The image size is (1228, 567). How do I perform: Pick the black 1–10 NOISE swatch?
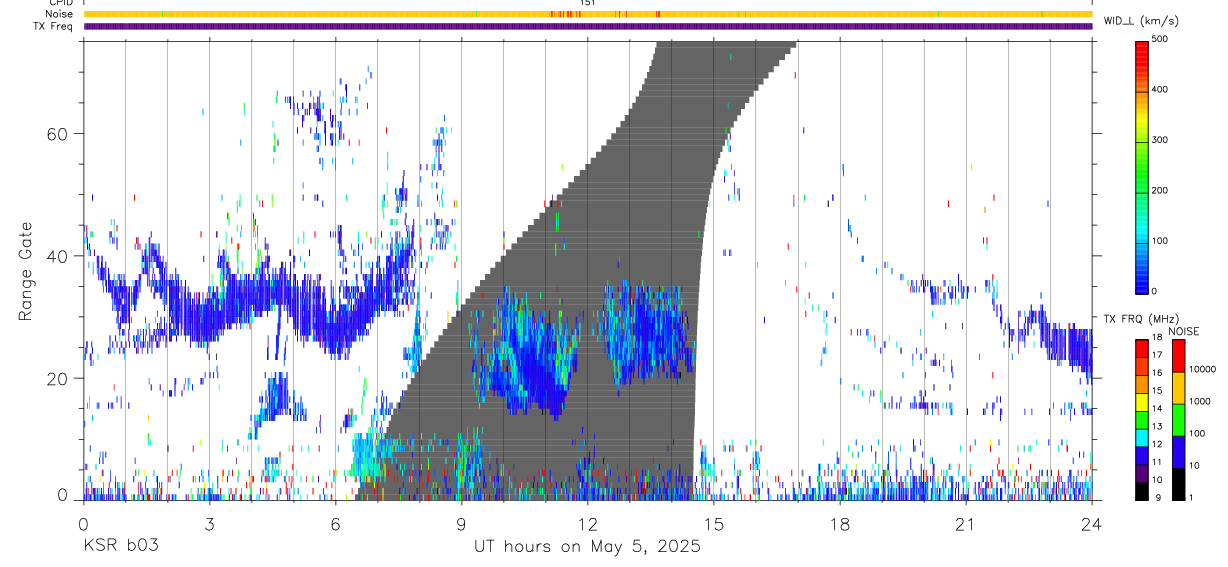[1178, 484]
